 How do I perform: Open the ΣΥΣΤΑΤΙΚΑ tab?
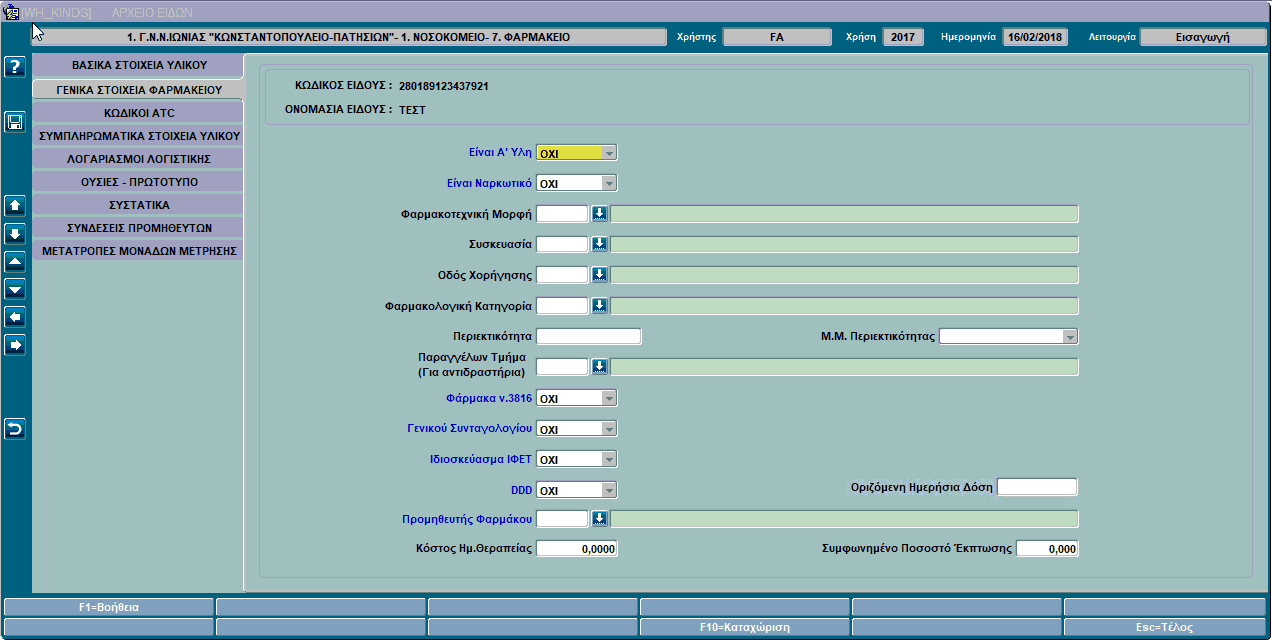pos(138,205)
